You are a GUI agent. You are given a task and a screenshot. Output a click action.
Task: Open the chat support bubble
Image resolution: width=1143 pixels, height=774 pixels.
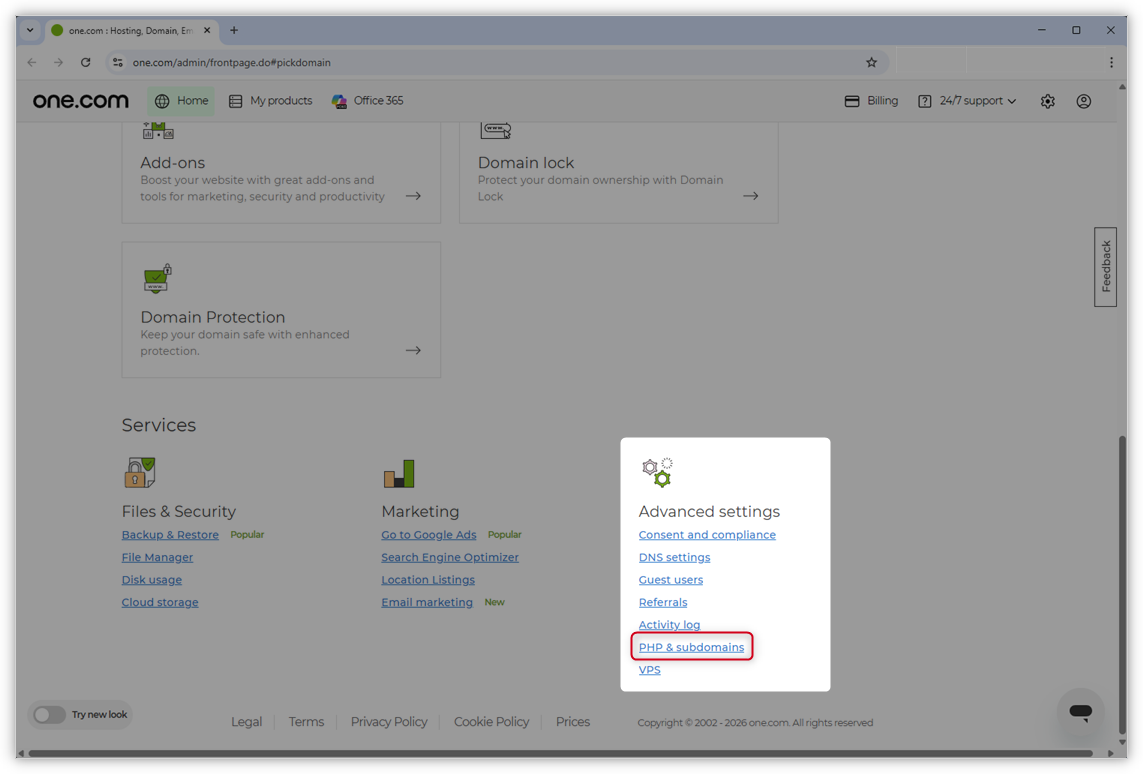tap(1080, 712)
